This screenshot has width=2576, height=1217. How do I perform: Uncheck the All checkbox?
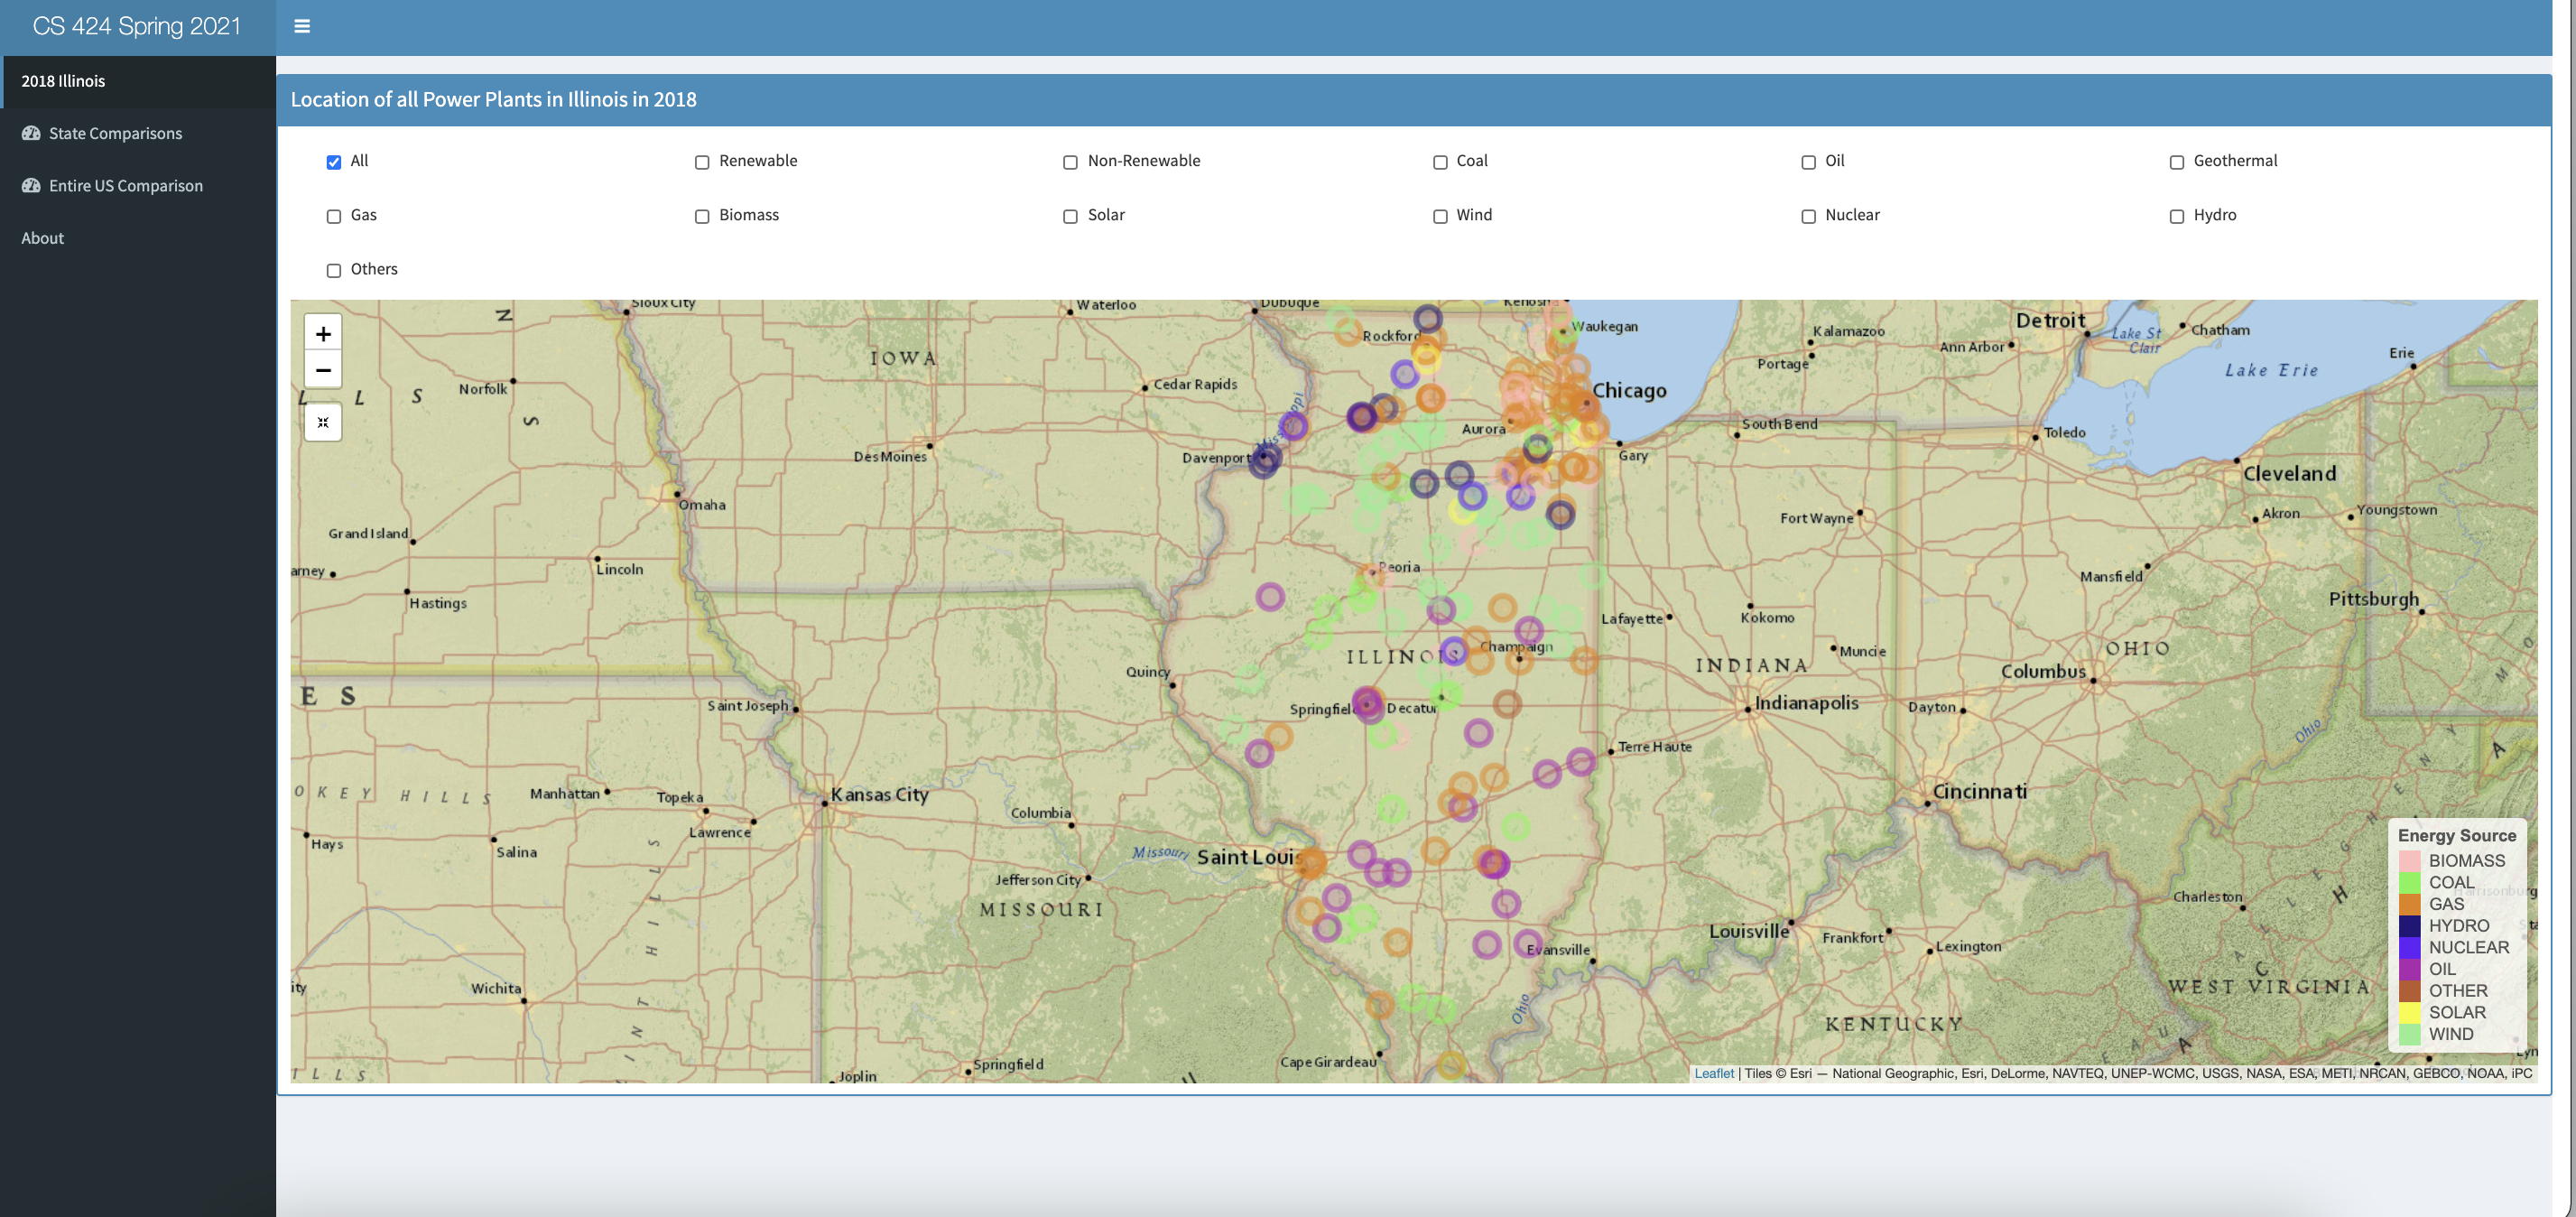coord(334,162)
